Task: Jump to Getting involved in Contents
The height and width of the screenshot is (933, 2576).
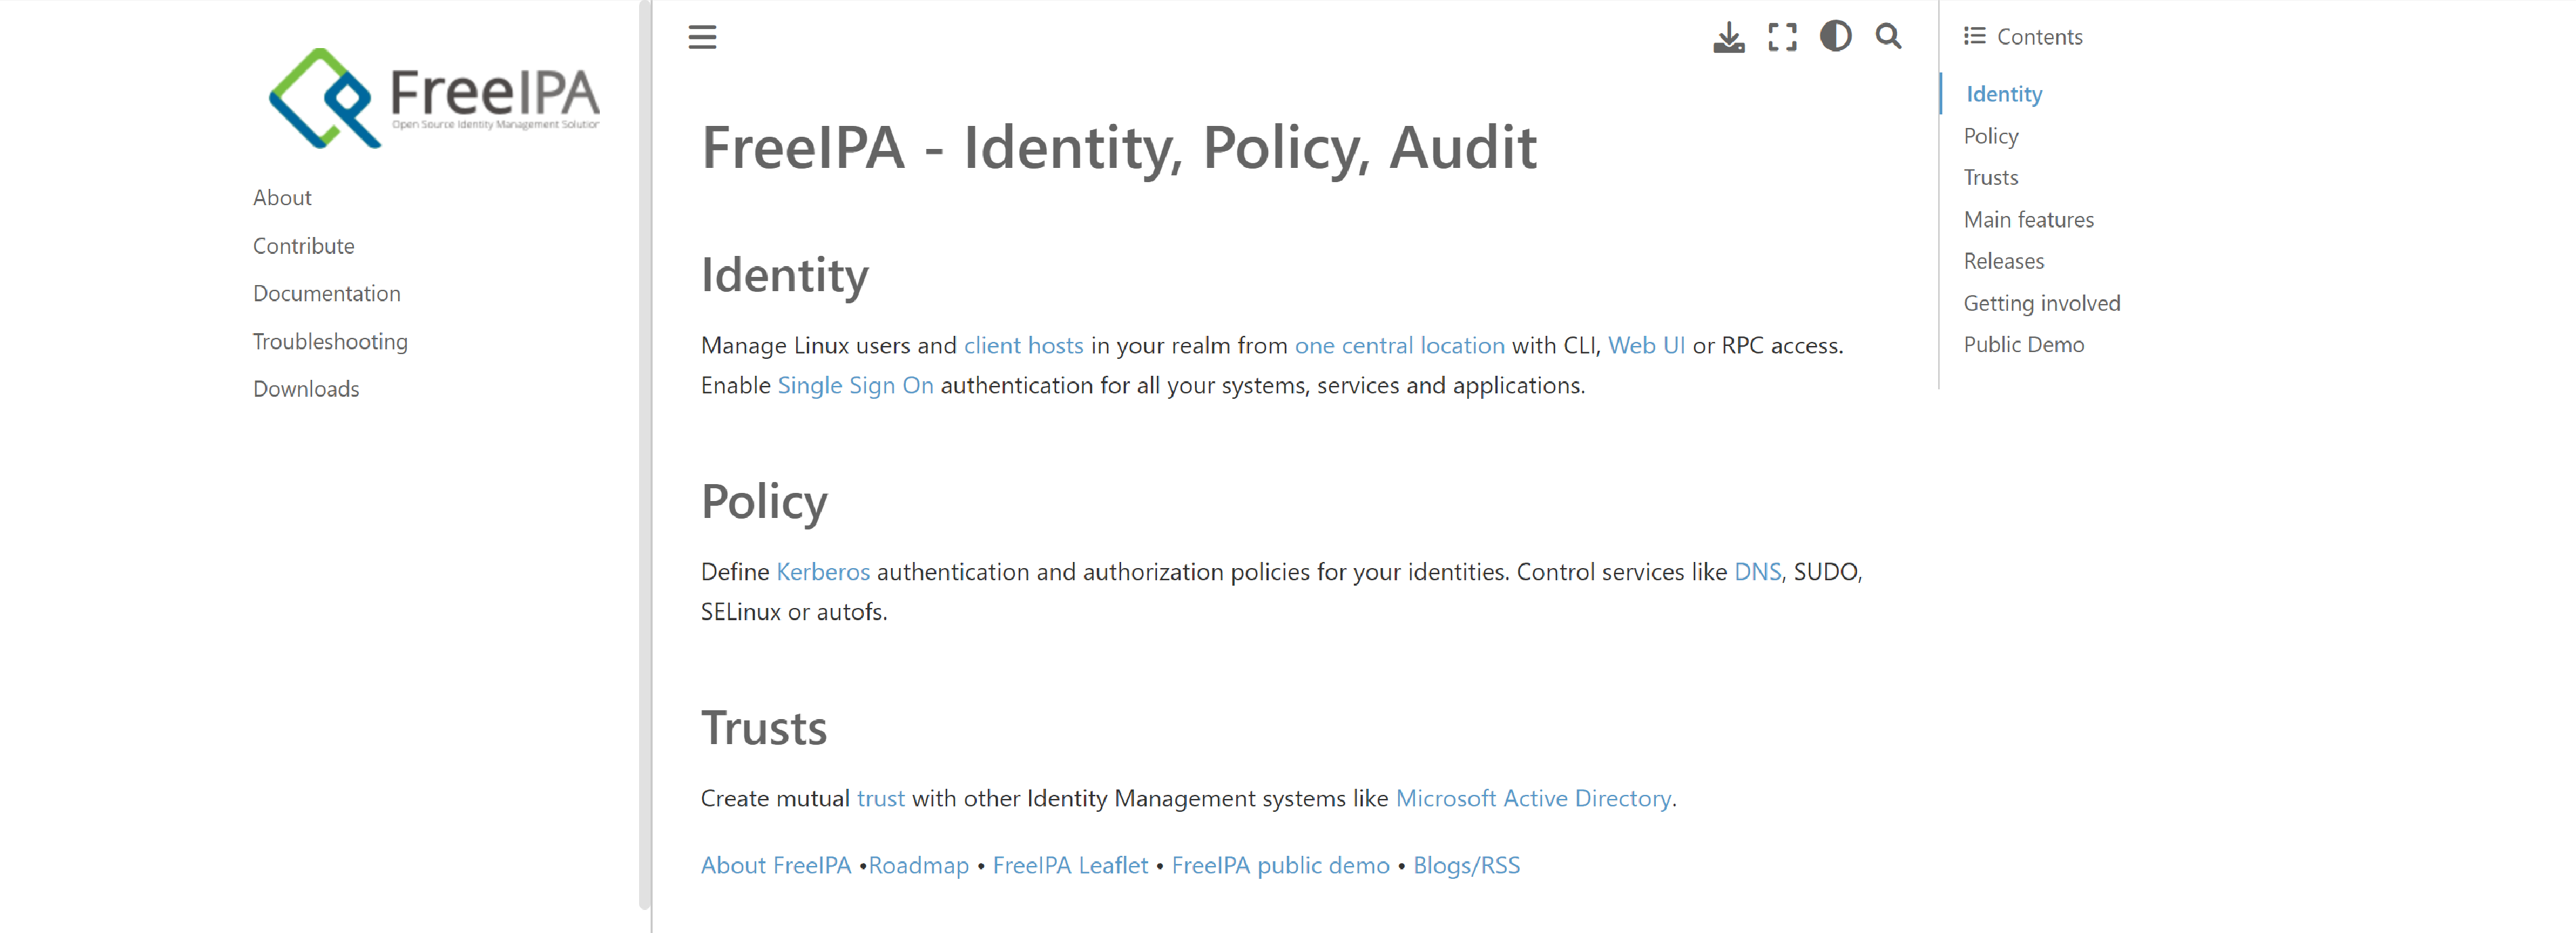Action: (2042, 303)
